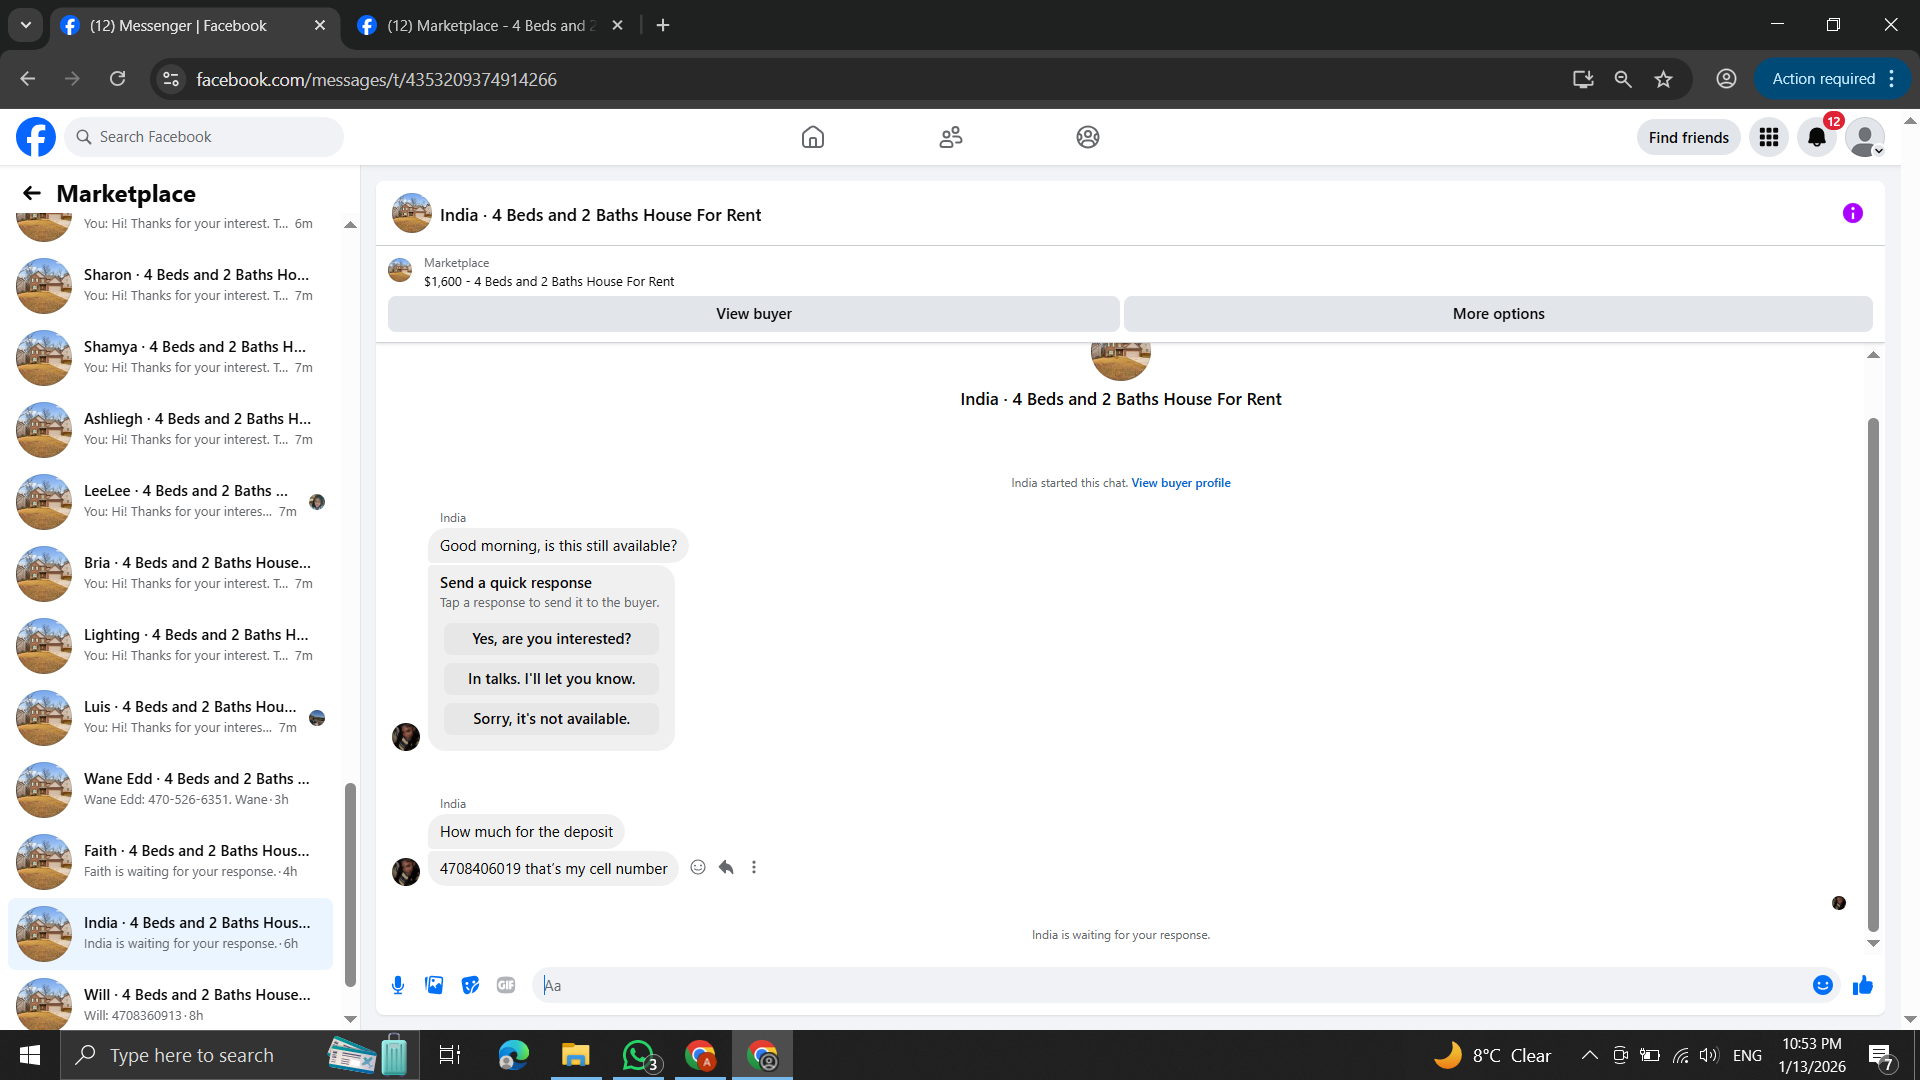Click the voice clip microphone icon

pos(398,985)
